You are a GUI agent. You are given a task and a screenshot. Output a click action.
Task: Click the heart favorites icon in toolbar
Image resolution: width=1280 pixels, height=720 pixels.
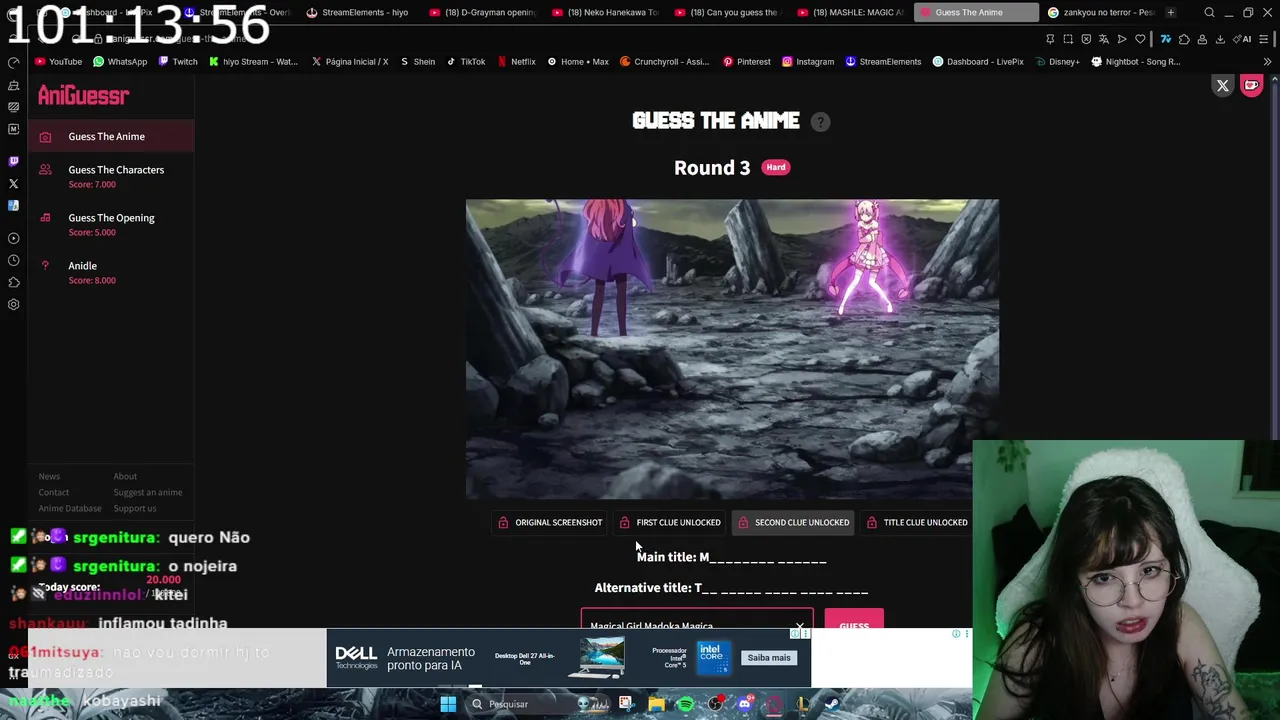tap(1140, 39)
